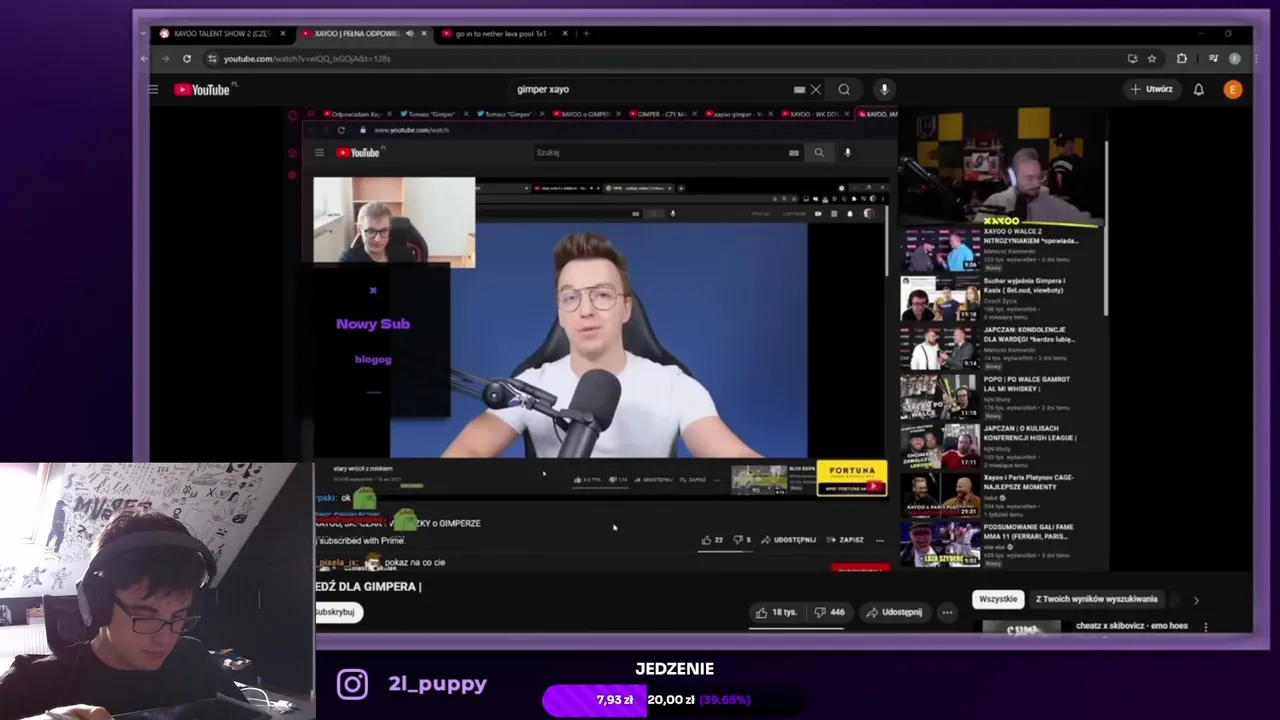Start voice search with the microphone icon
This screenshot has width=1280, height=720.
point(884,89)
